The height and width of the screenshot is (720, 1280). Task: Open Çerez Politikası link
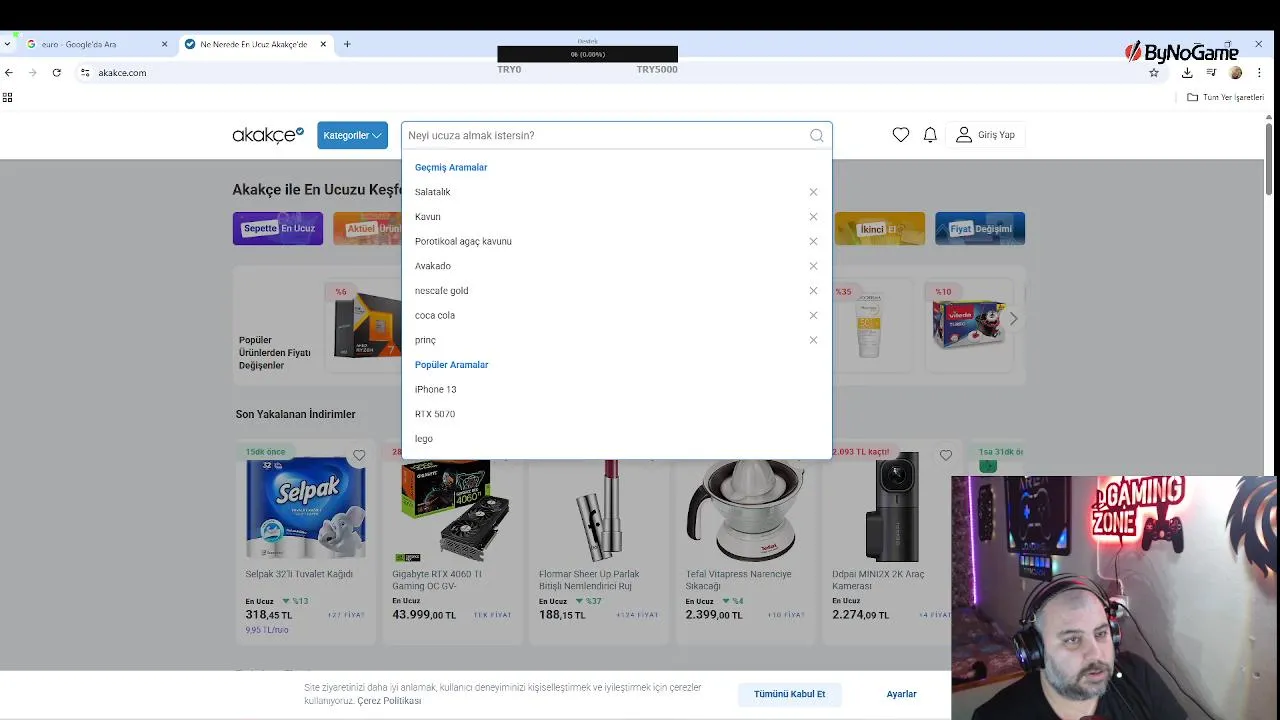(x=389, y=701)
